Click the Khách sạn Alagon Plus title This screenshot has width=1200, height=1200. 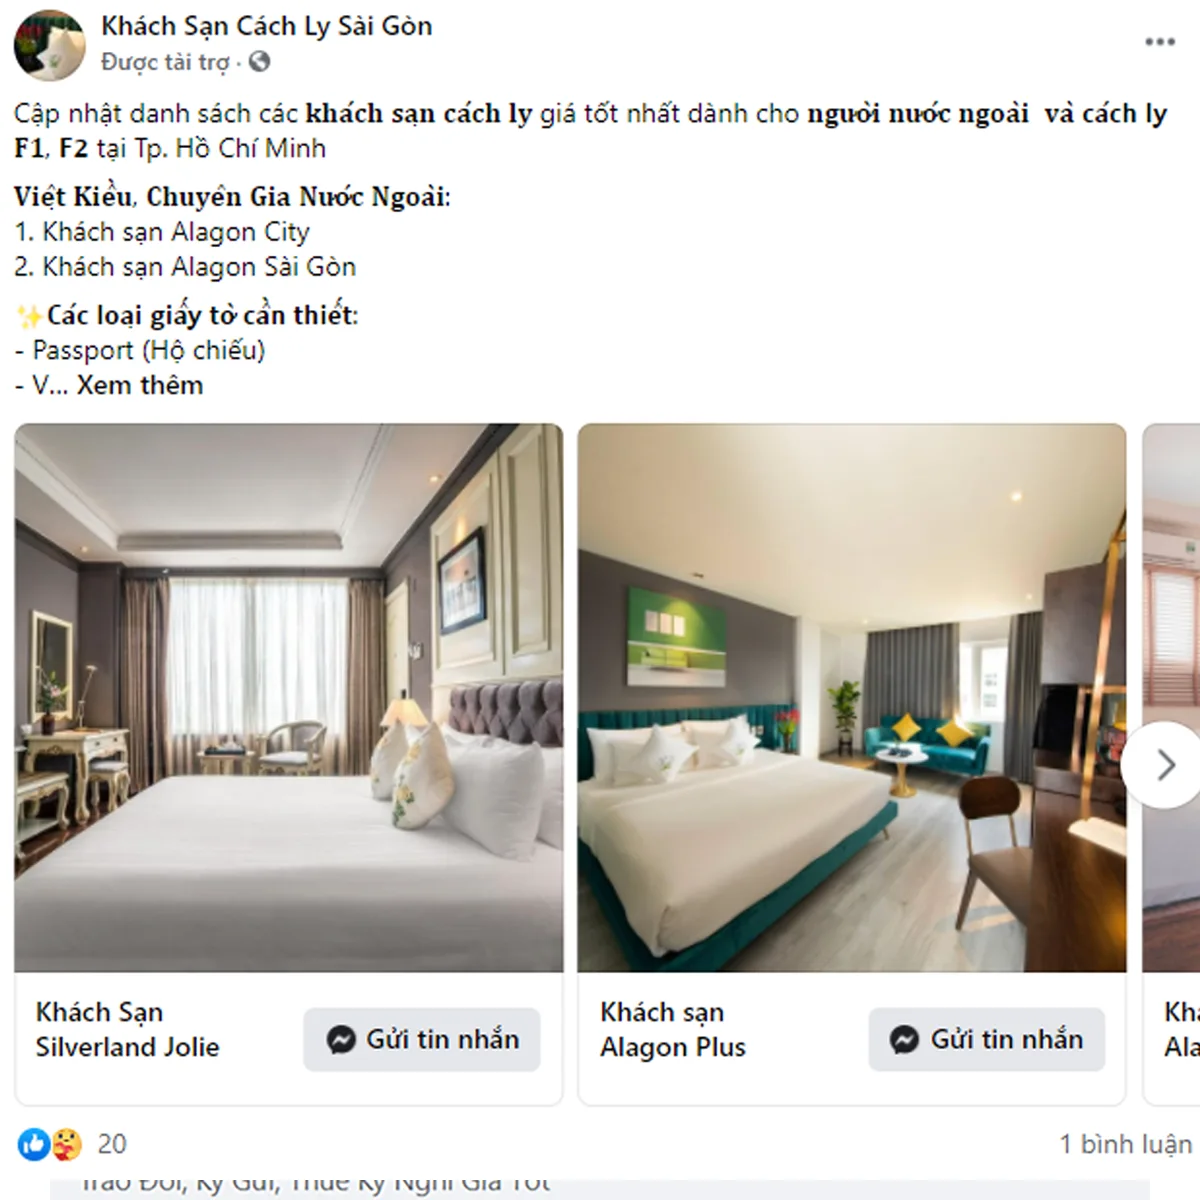pyautogui.click(x=673, y=1030)
